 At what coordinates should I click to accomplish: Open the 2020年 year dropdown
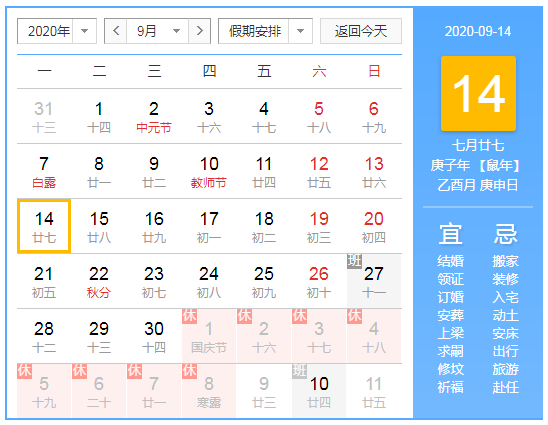57,31
